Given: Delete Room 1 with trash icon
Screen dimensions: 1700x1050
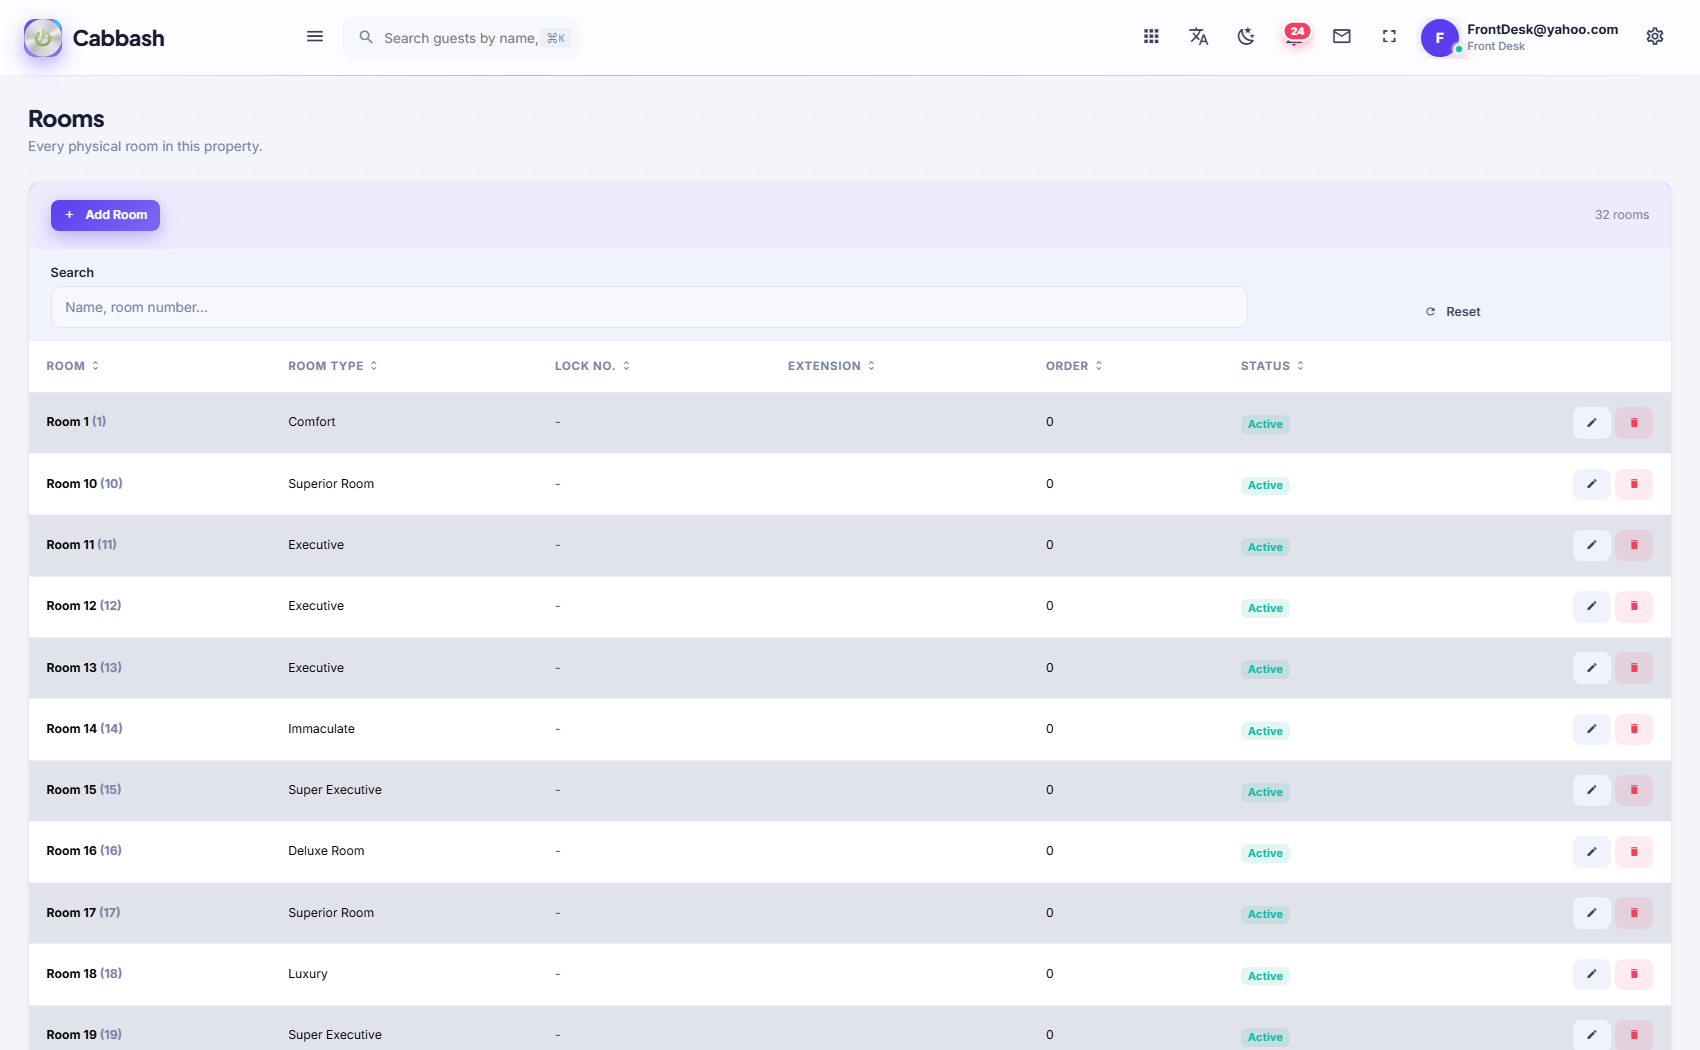Looking at the screenshot, I should (1634, 423).
